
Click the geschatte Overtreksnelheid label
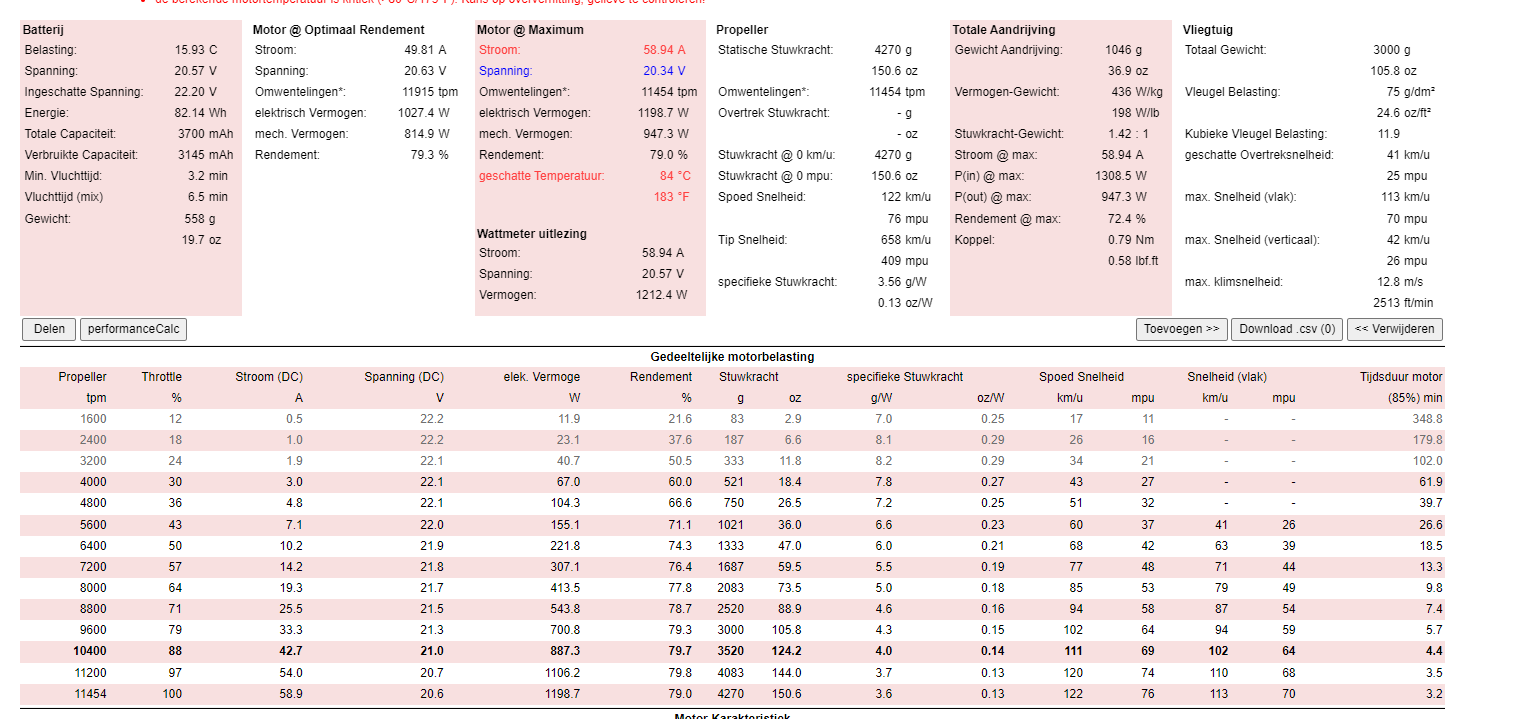pyautogui.click(x=1259, y=155)
